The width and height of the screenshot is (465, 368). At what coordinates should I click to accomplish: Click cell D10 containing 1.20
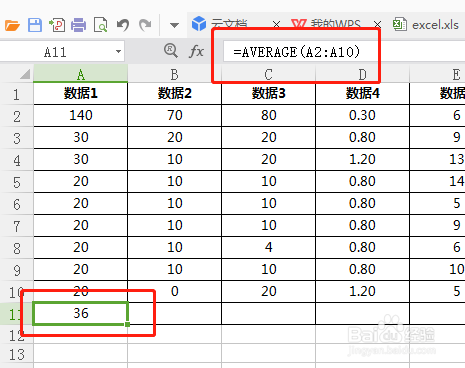[x=362, y=292]
